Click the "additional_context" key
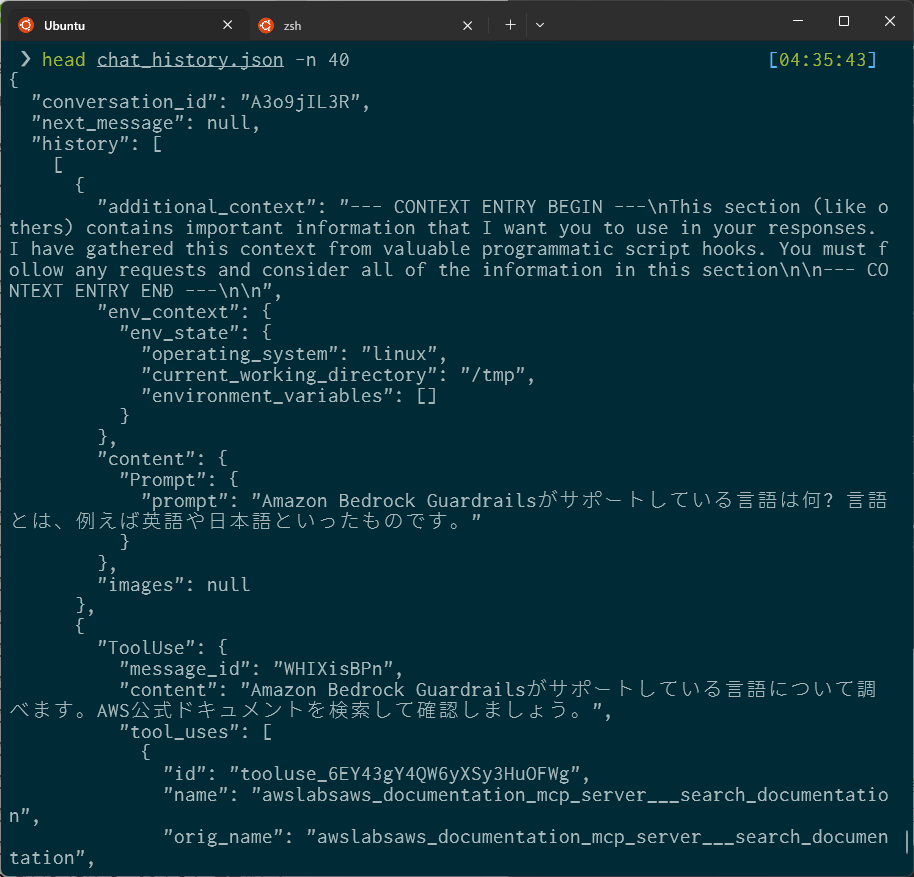The image size is (914, 877). tap(206, 207)
